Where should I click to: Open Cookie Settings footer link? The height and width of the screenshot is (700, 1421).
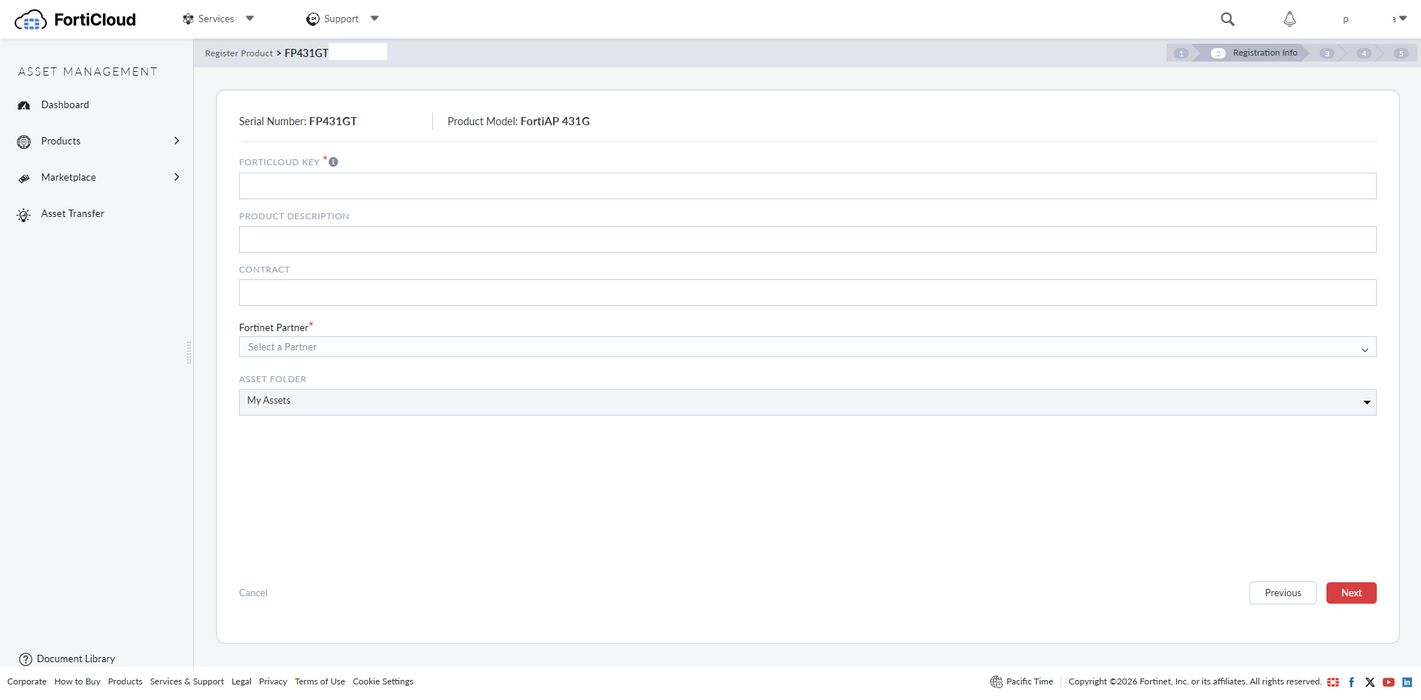[x=383, y=682]
